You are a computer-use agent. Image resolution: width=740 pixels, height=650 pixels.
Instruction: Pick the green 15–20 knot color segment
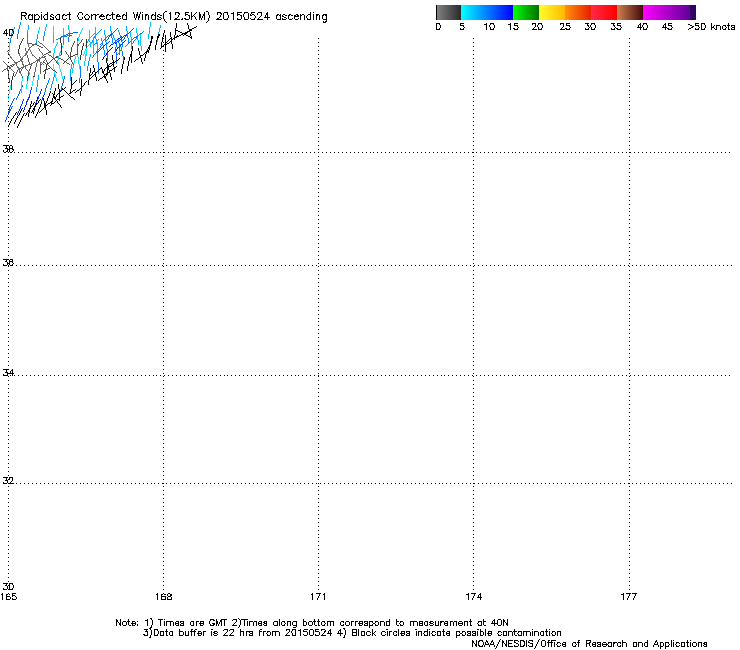(526, 12)
